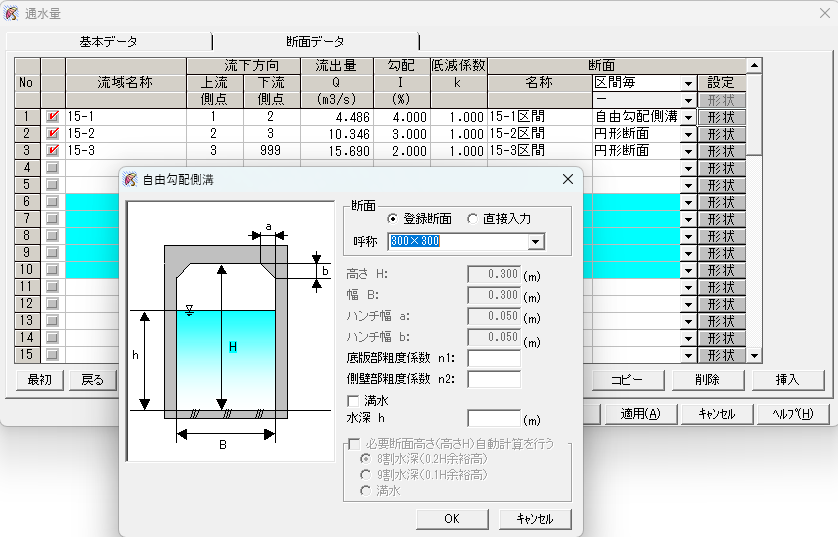Click OK in the side ditch dialog
Viewport: 838px width, 537px height.
[451, 519]
